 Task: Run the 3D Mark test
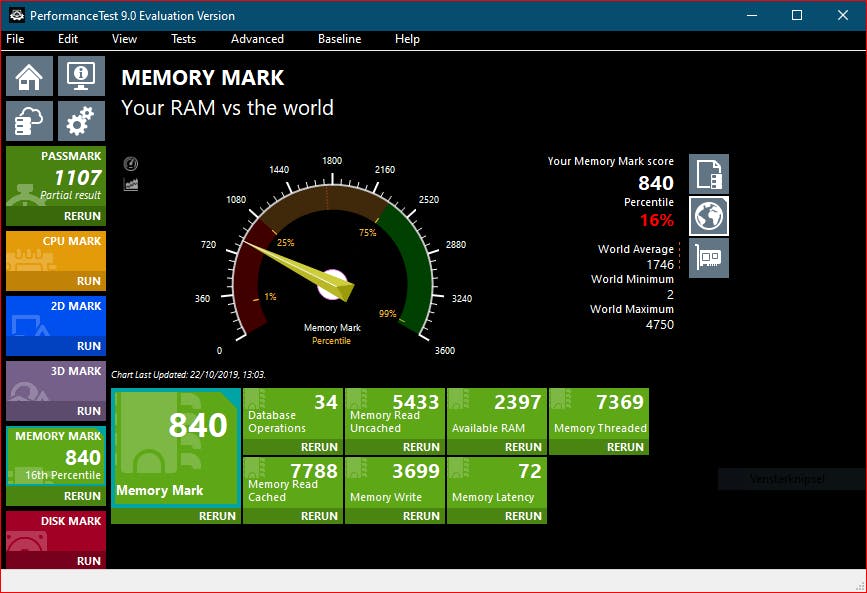click(x=88, y=411)
